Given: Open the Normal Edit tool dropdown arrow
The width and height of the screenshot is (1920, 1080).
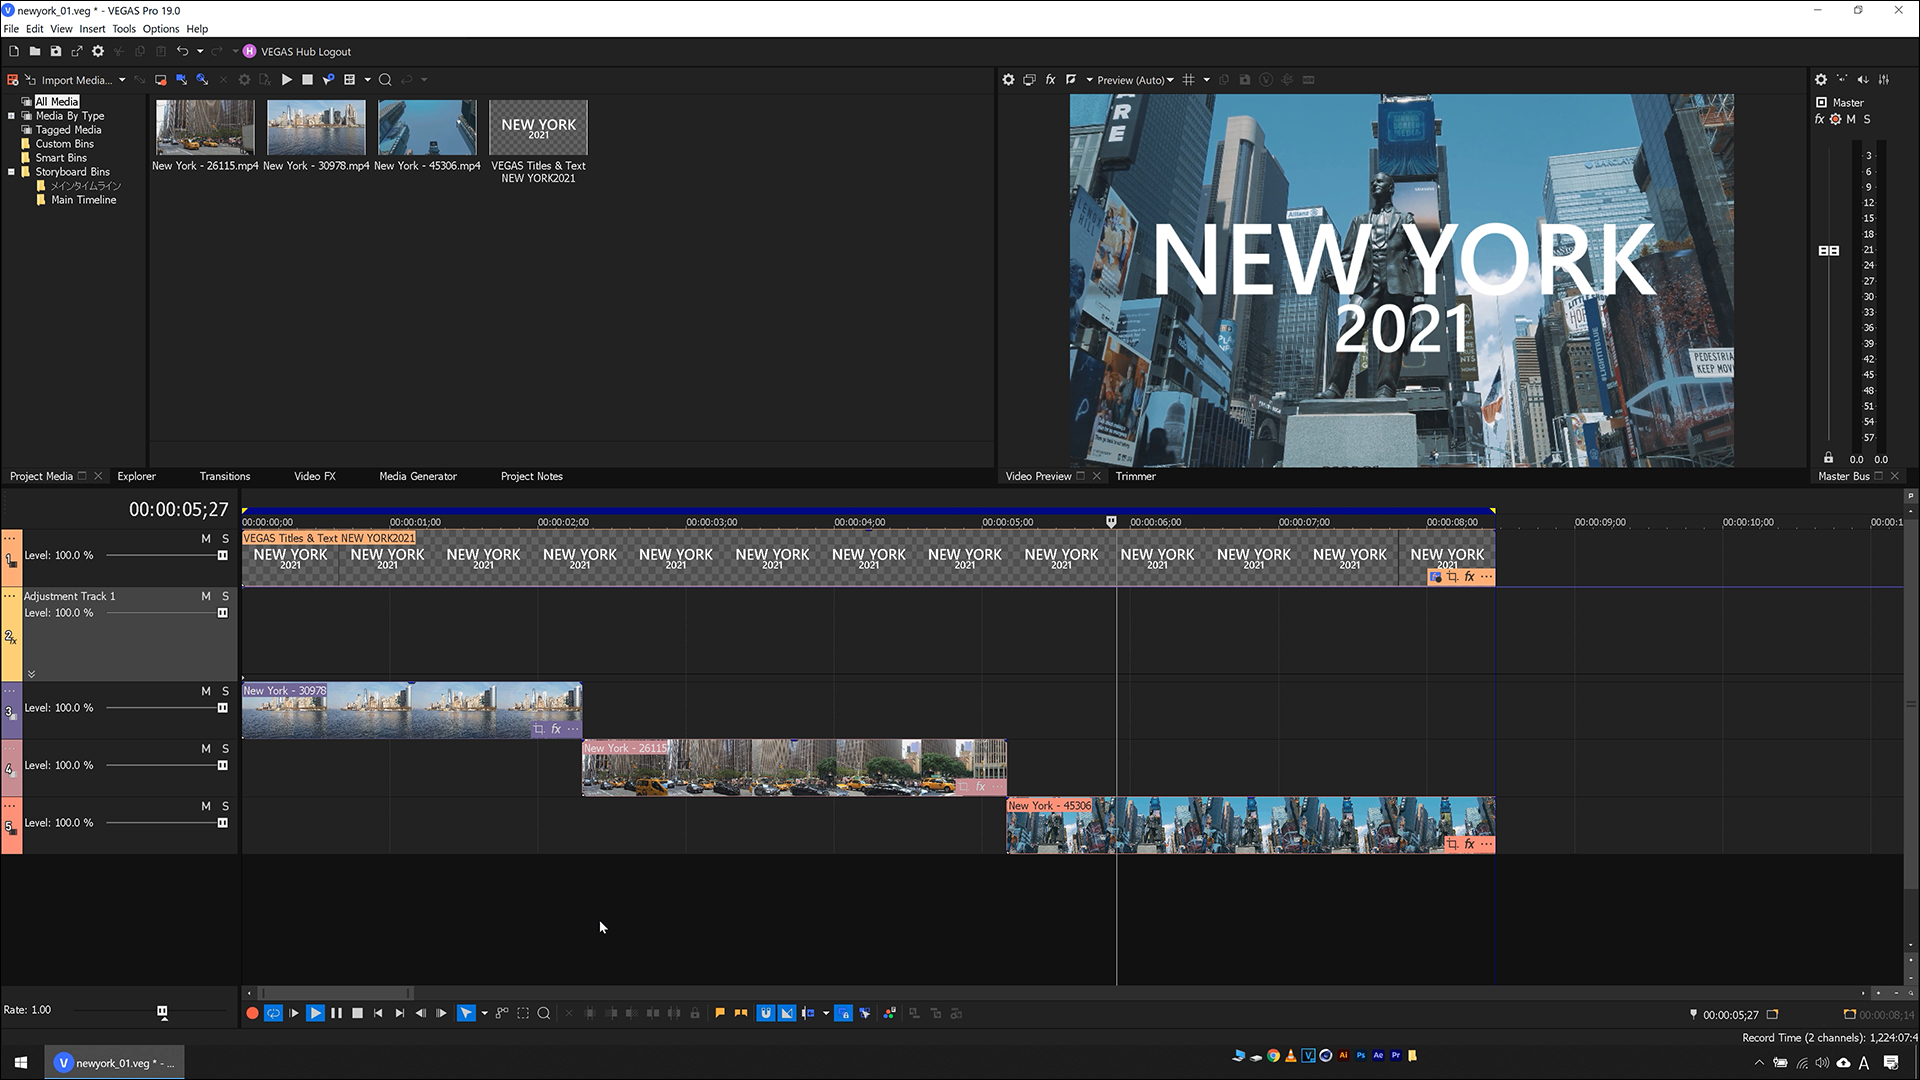Looking at the screenshot, I should pos(485,1013).
